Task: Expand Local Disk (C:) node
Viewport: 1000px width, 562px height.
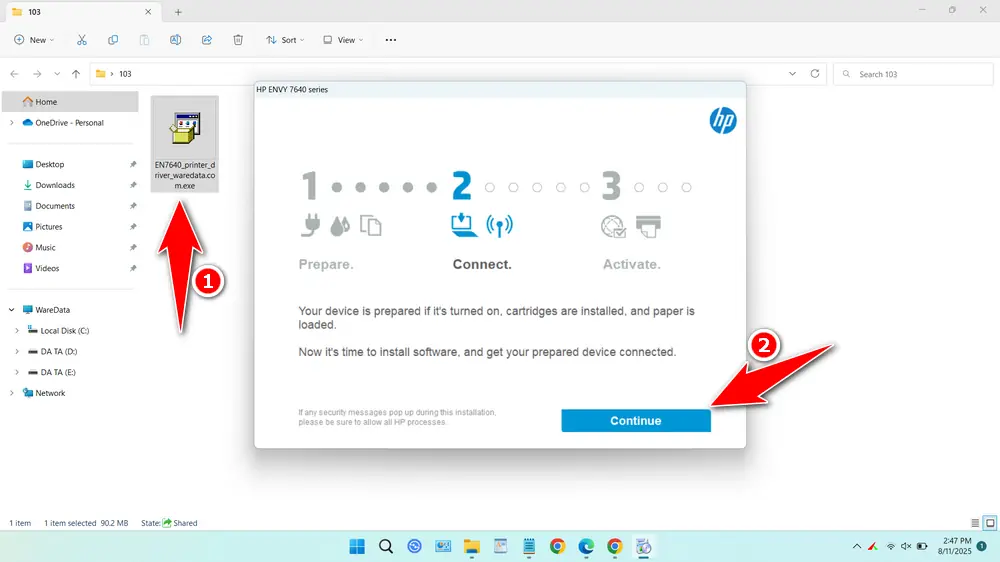Action: point(17,330)
